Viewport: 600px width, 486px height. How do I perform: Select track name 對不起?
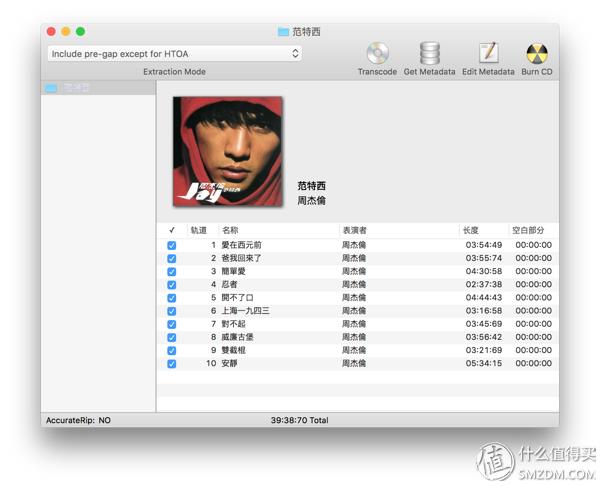[233, 324]
